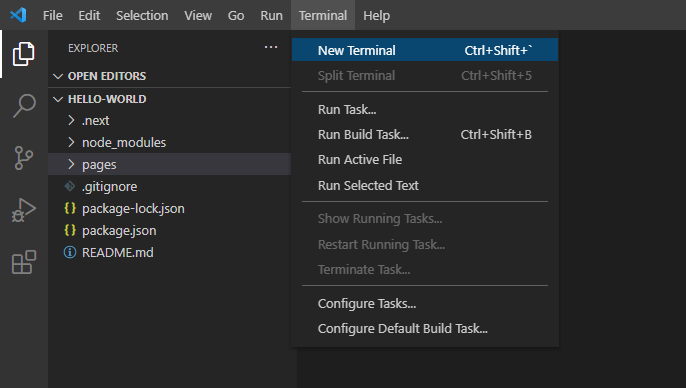
Task: Close the Terminal menu in menu bar
Action: point(323,15)
